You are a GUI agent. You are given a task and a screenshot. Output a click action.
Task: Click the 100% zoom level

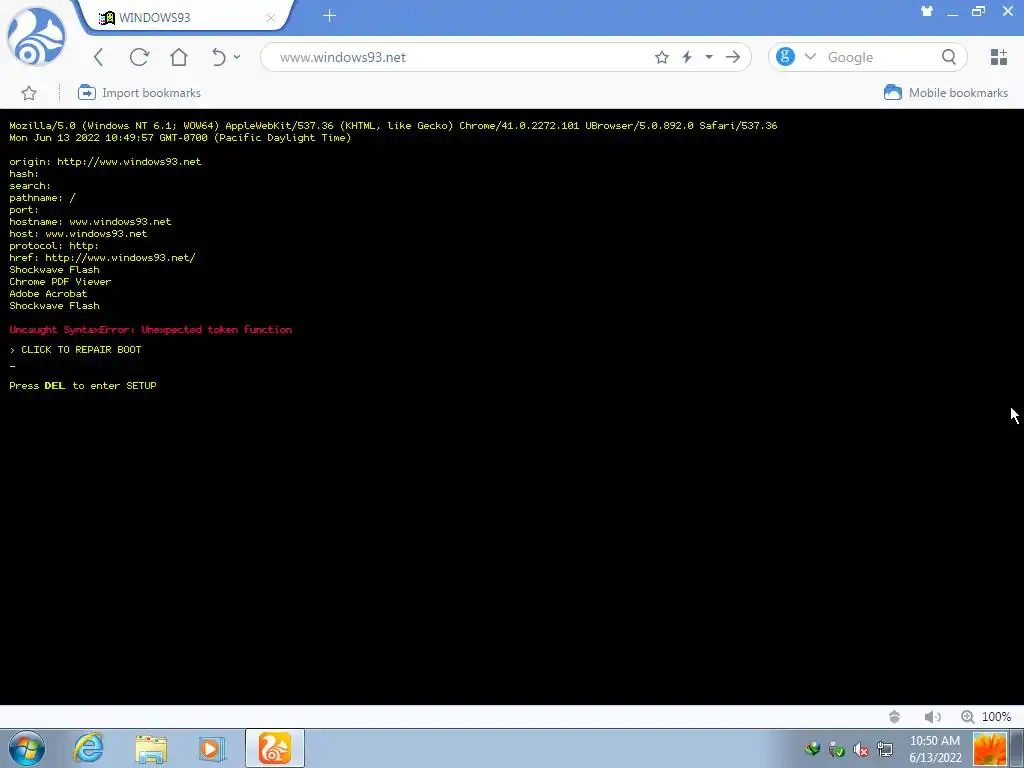(997, 717)
